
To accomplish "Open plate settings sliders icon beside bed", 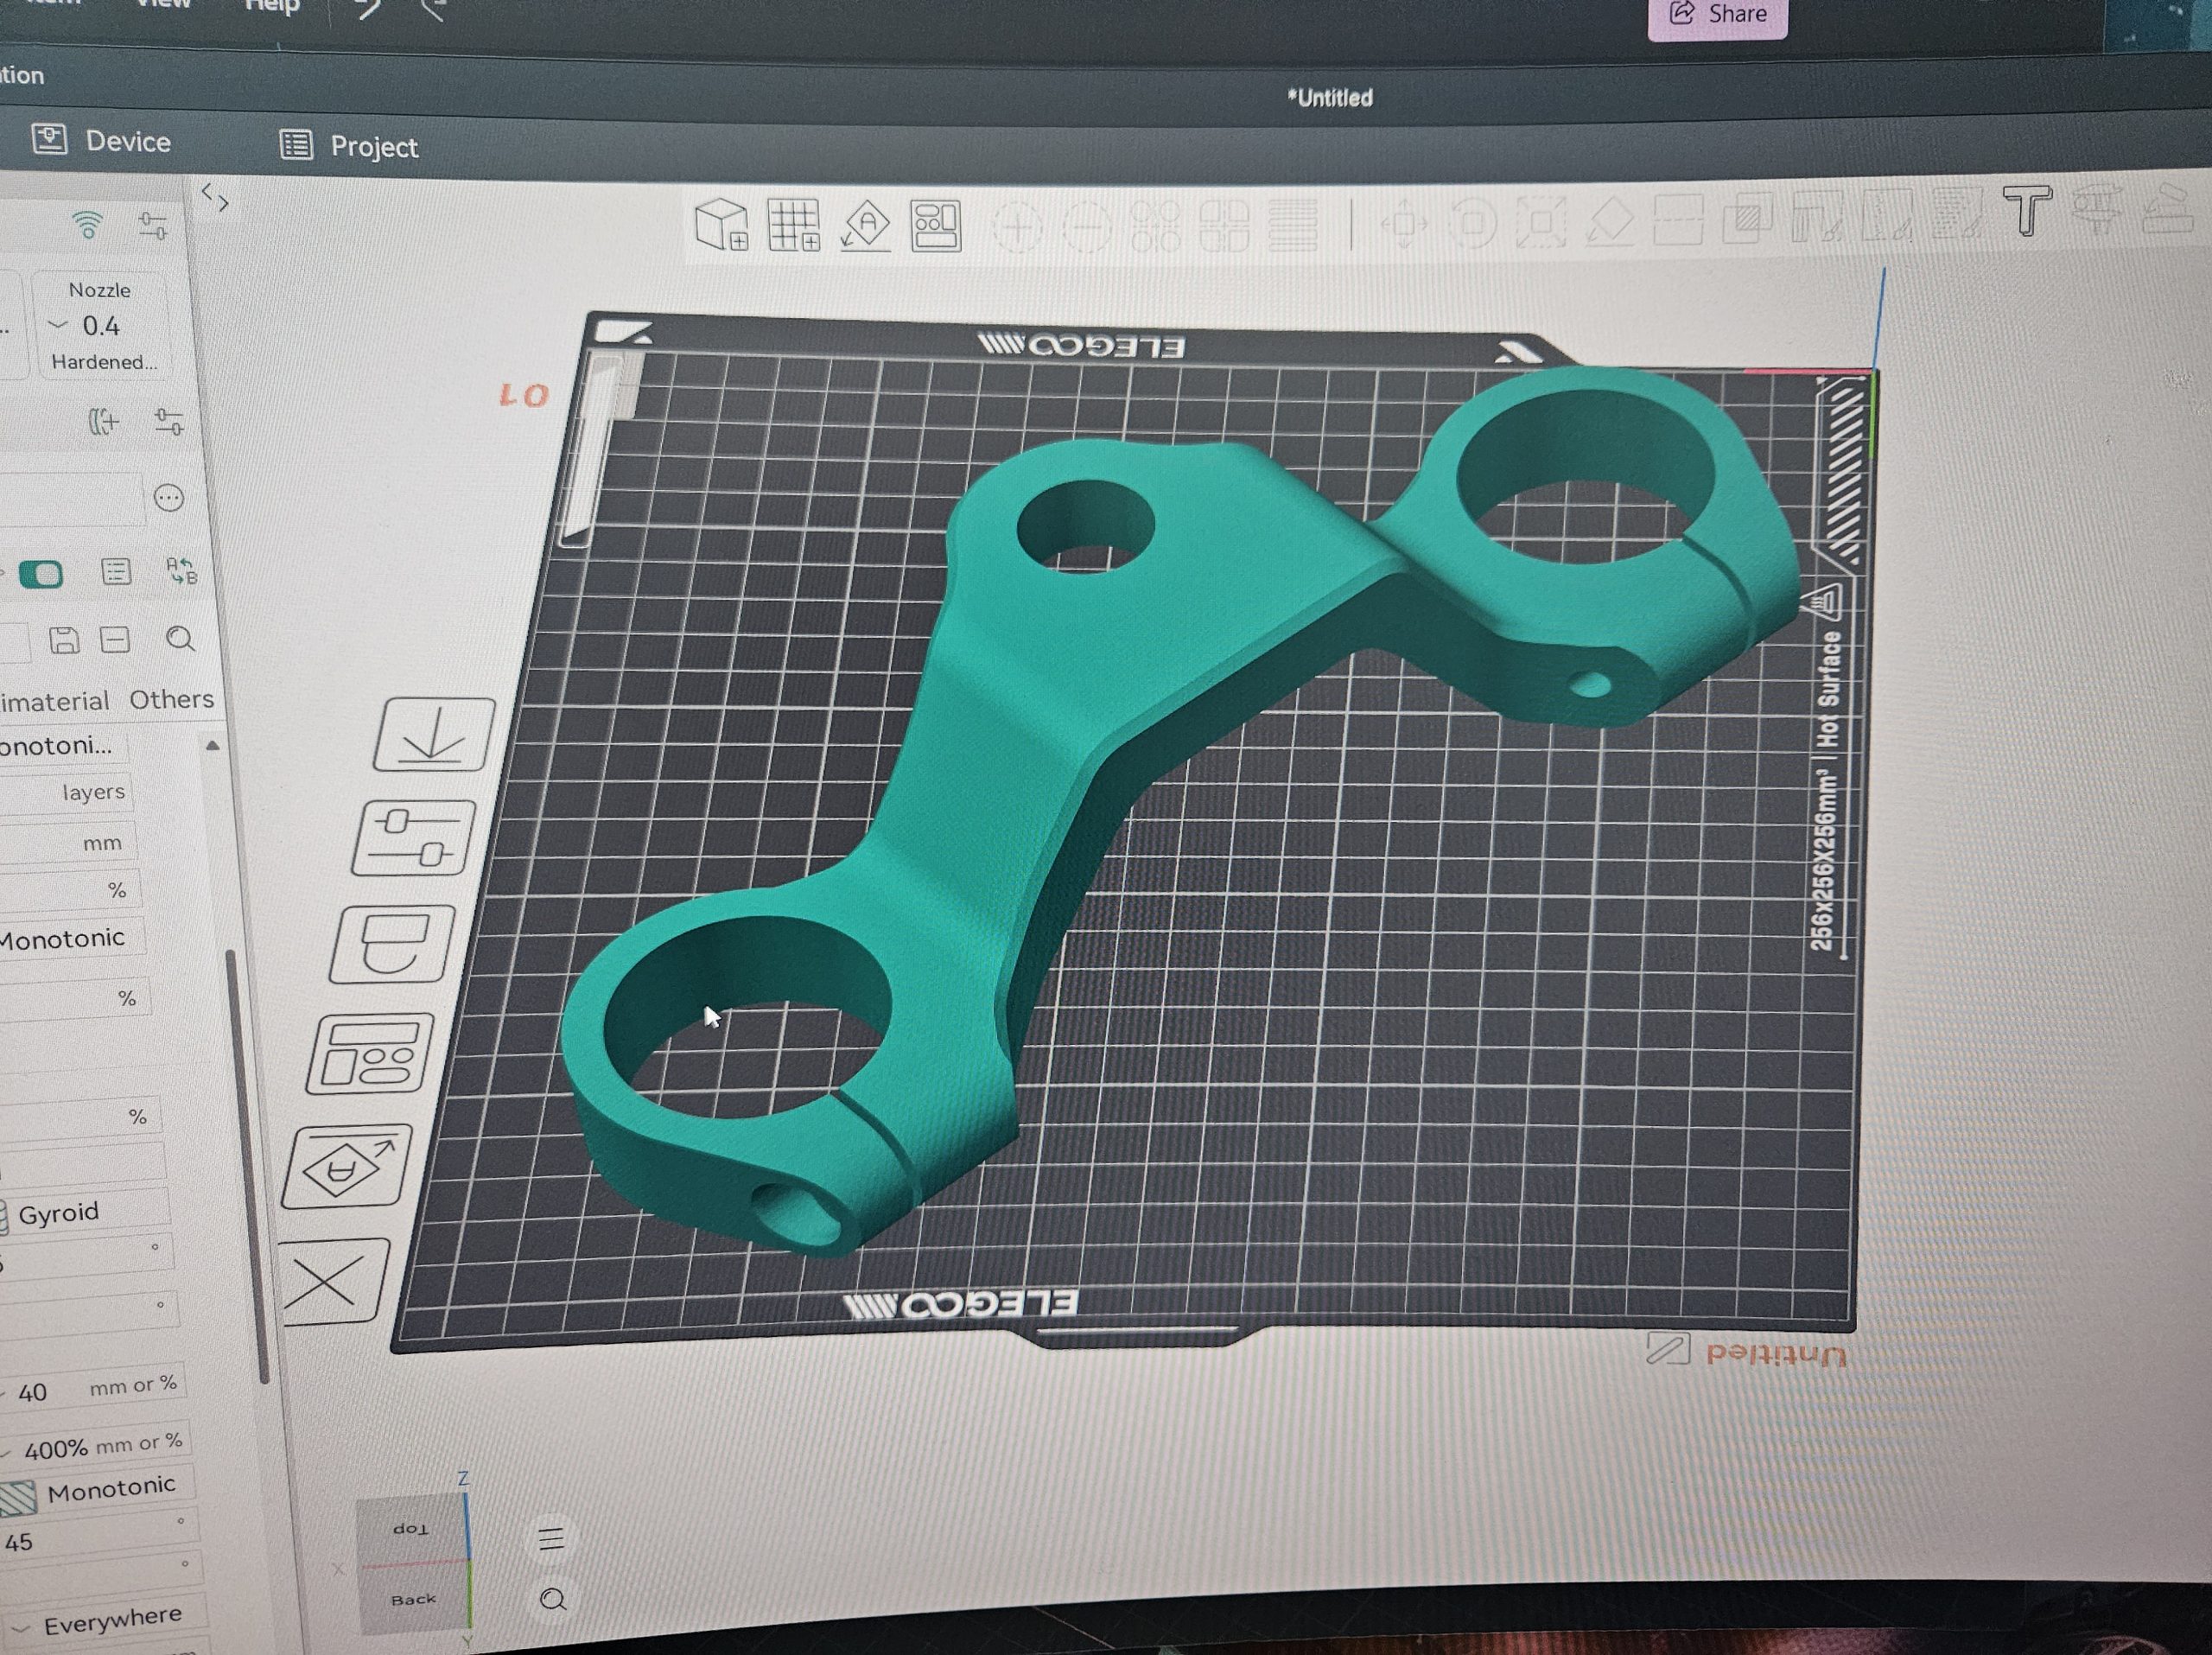I will click(x=415, y=838).
